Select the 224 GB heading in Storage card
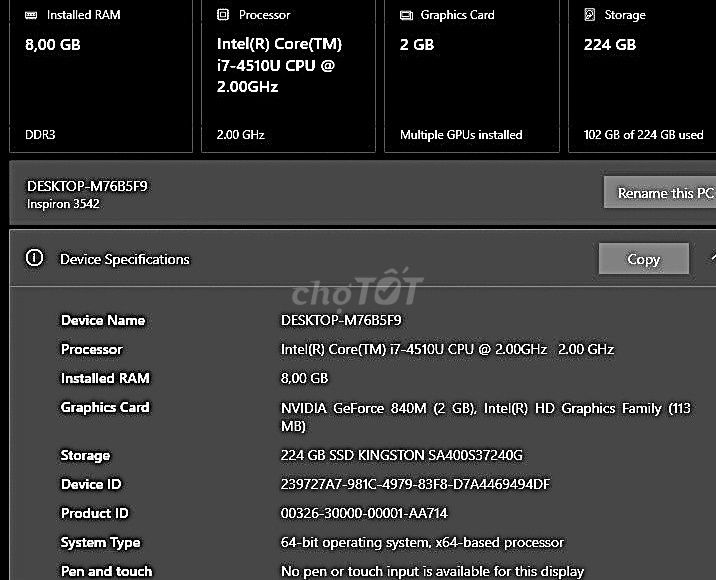 click(x=610, y=45)
